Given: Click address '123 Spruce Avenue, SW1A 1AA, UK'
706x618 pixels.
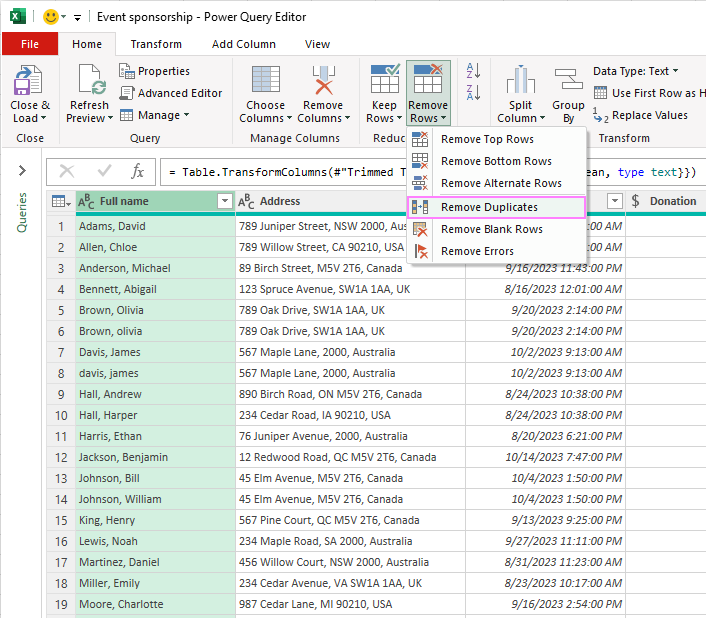Looking at the screenshot, I should coord(350,289).
